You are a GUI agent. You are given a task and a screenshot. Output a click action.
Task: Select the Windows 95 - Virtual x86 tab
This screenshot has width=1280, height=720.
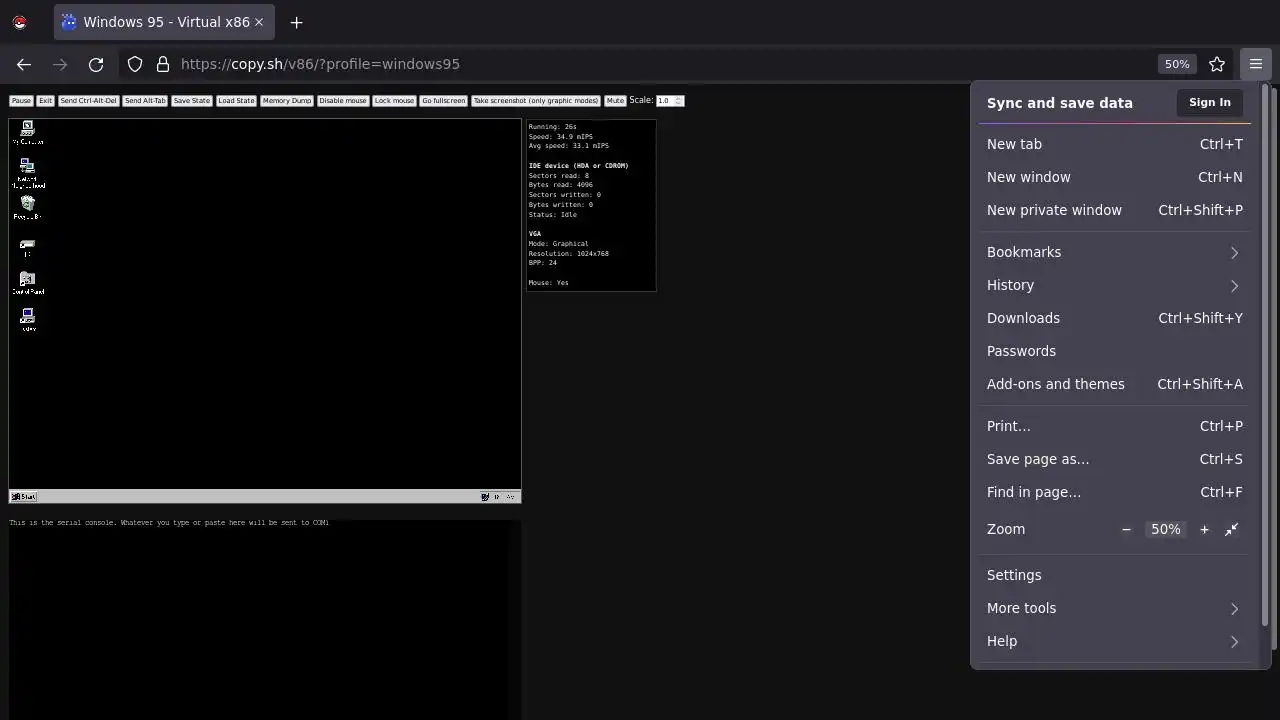164,22
